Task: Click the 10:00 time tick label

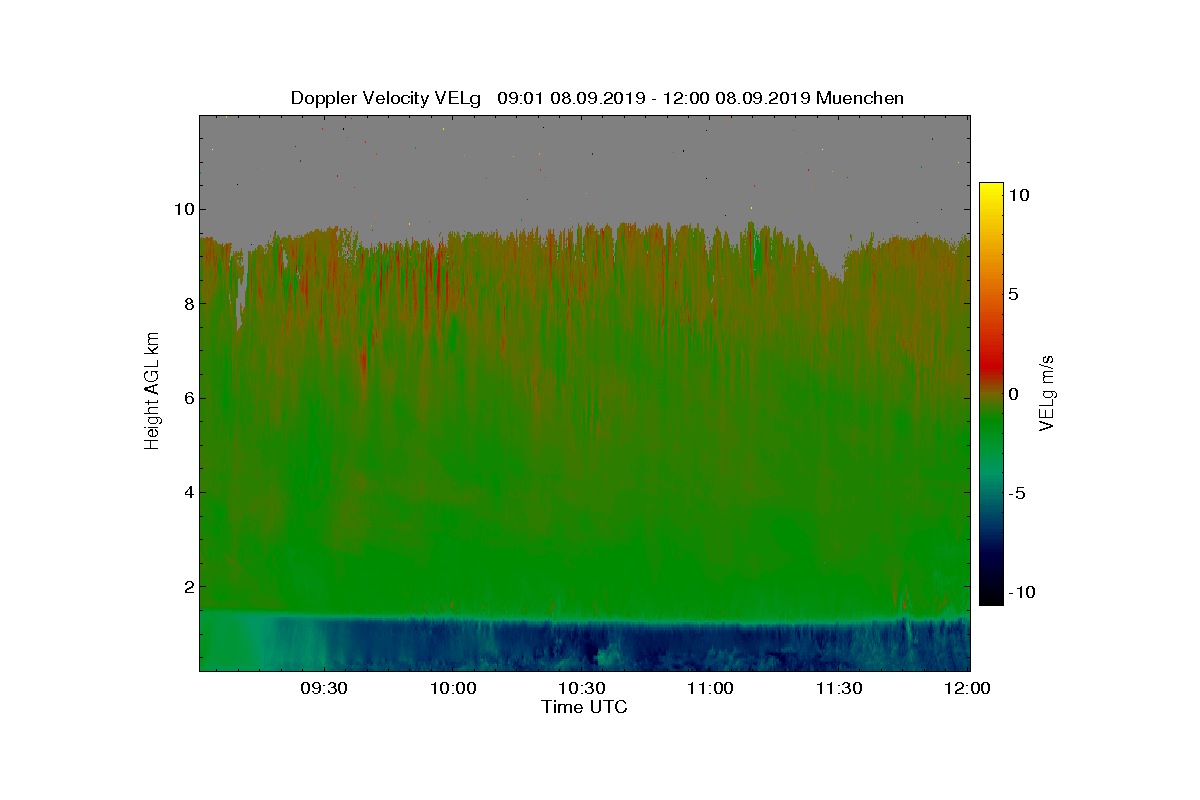Action: (452, 689)
